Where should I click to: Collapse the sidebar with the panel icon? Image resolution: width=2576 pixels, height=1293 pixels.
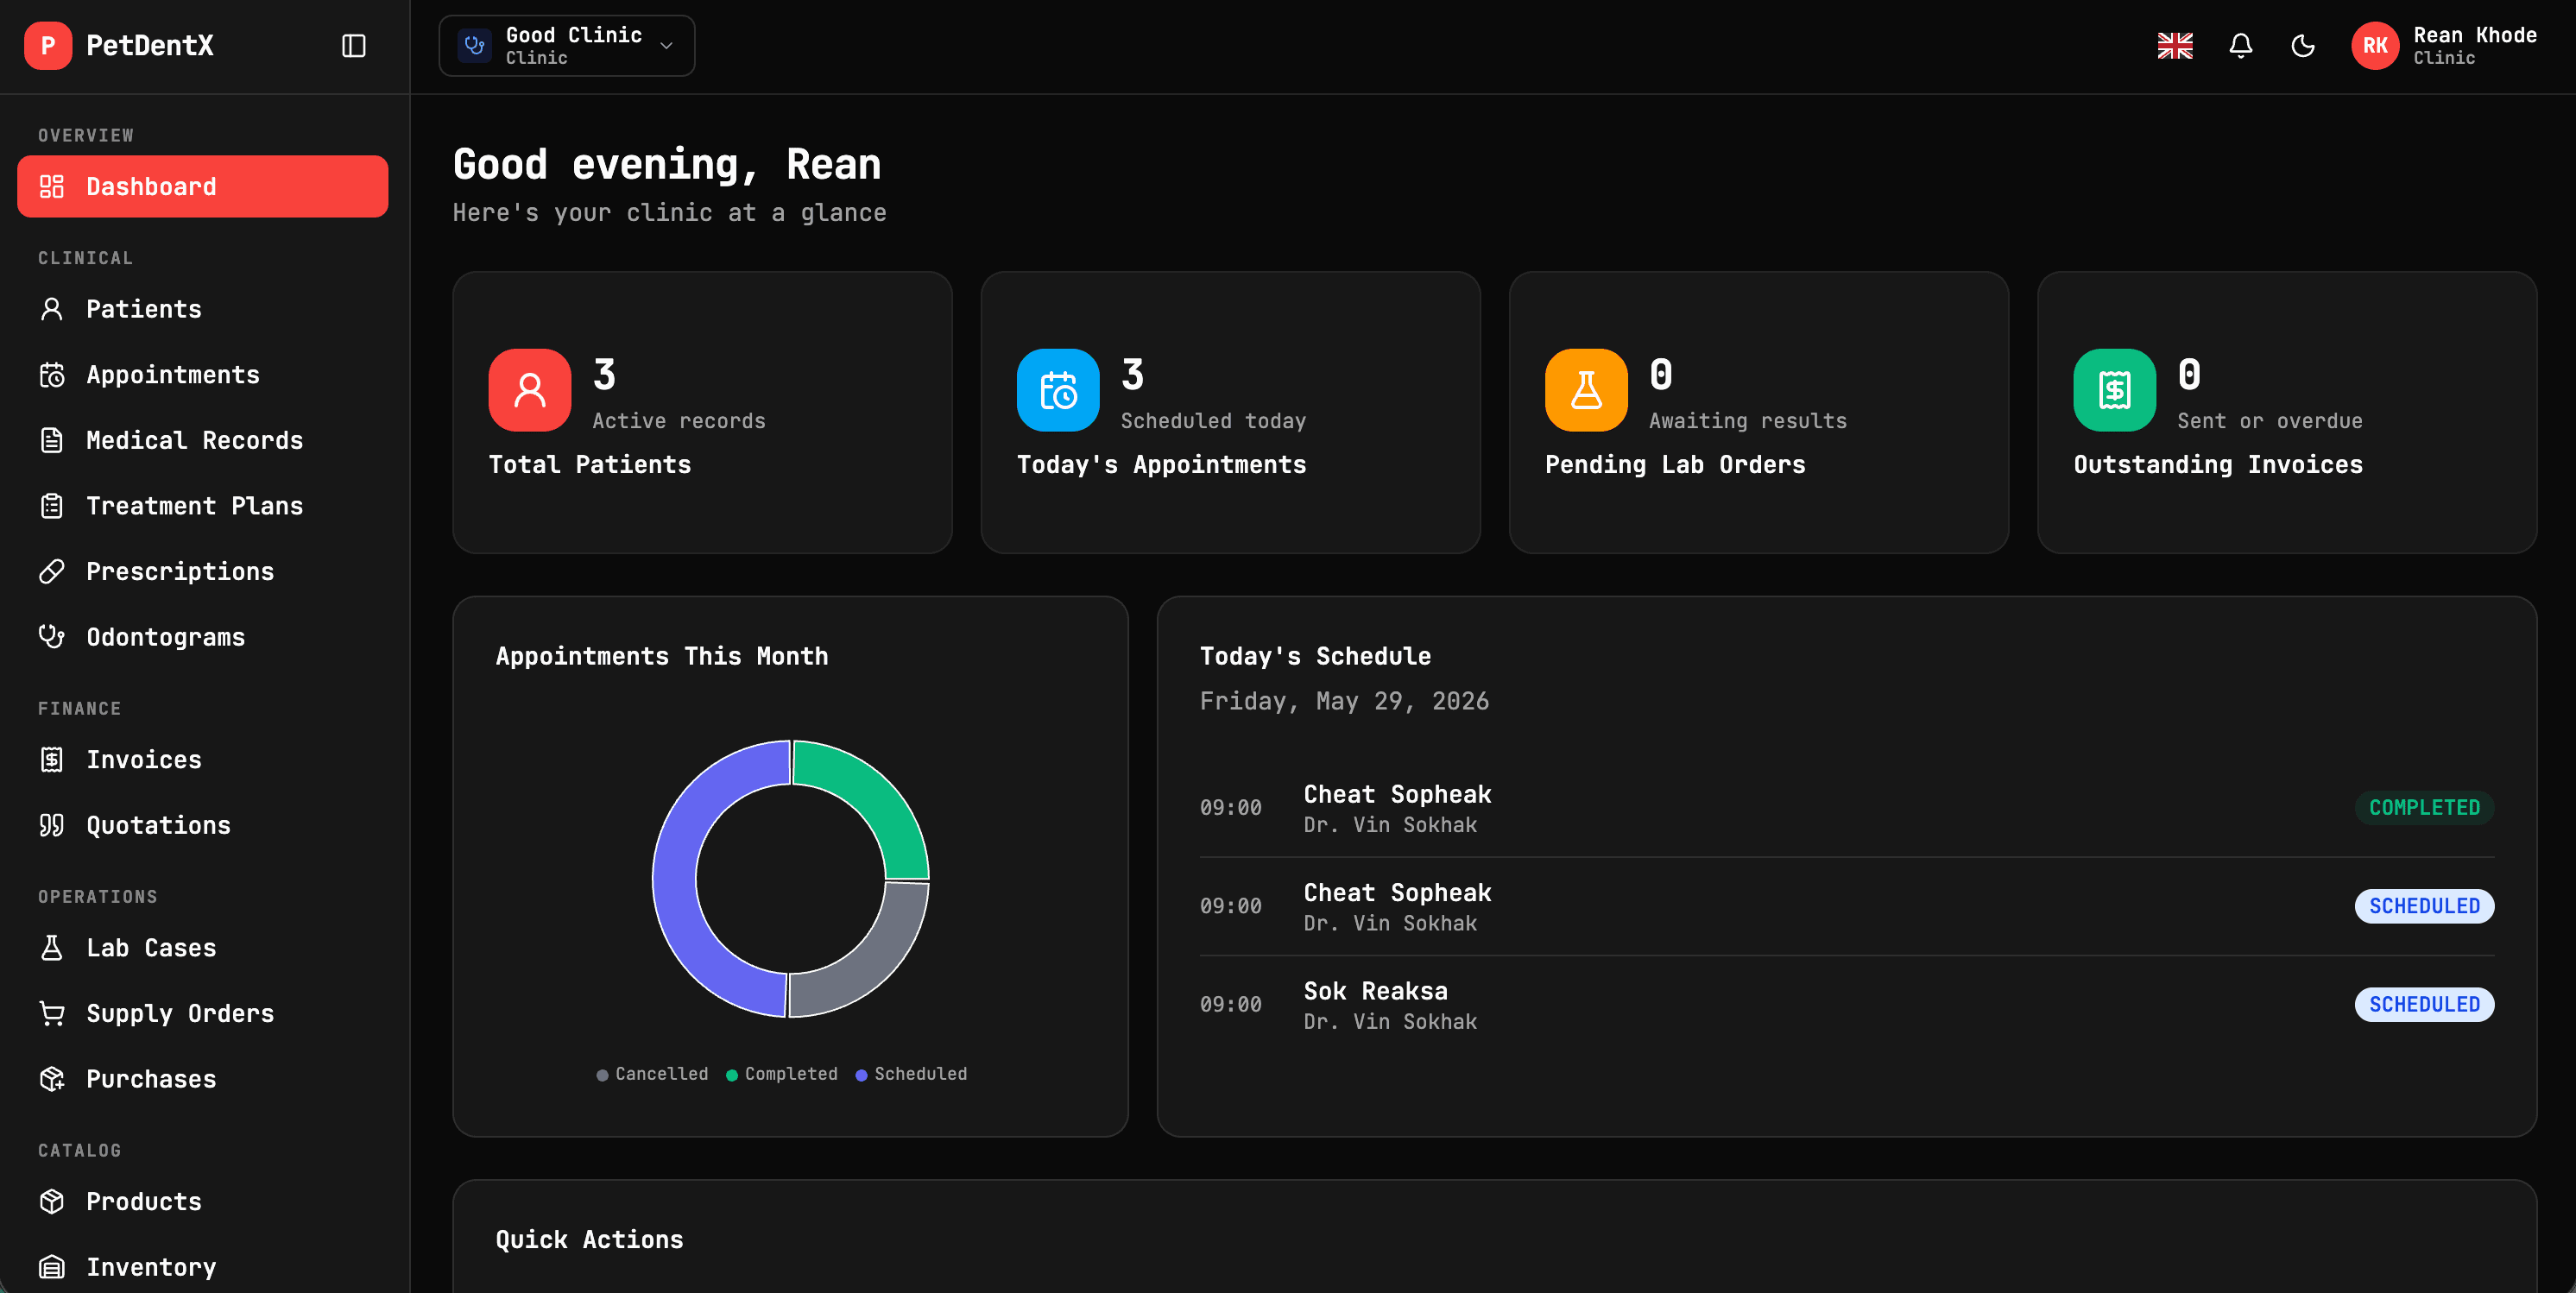354,46
